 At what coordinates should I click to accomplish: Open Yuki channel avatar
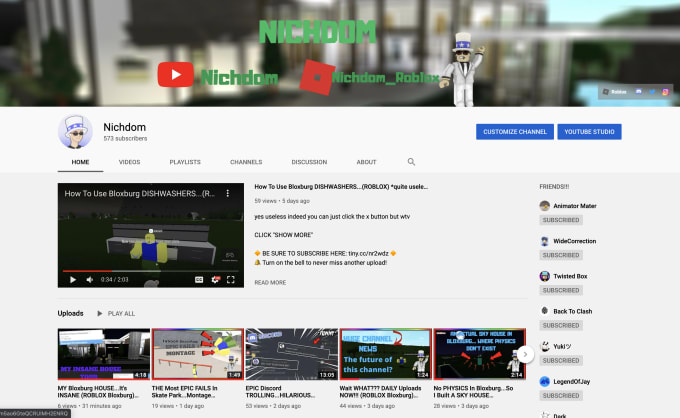[x=545, y=346]
